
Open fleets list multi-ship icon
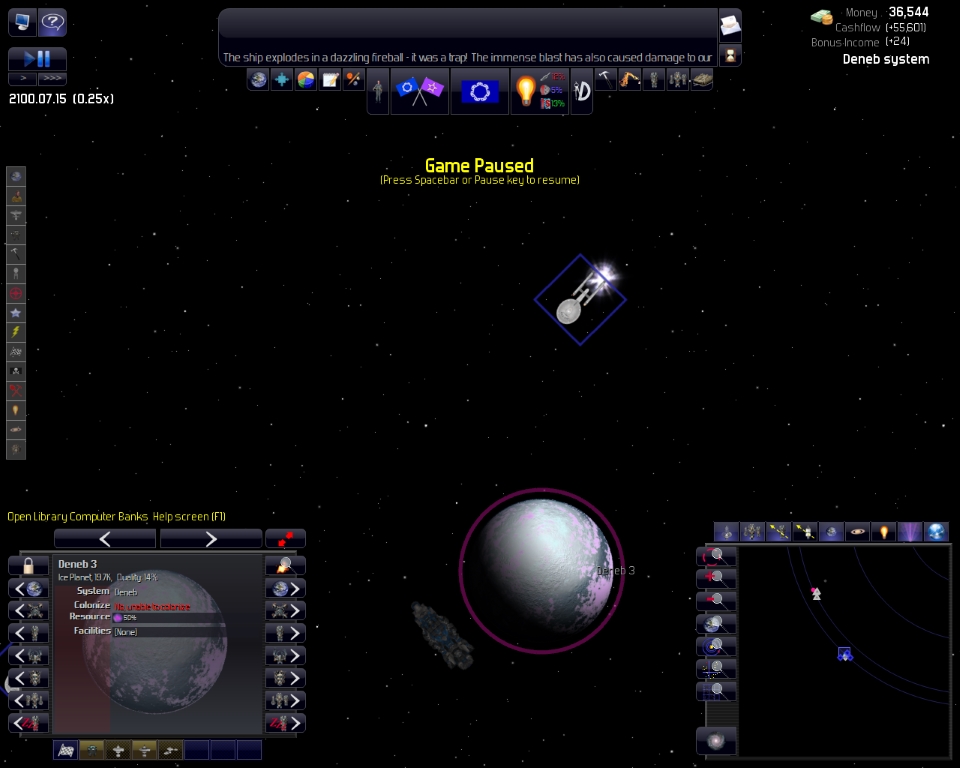pyautogui.click(x=678, y=80)
